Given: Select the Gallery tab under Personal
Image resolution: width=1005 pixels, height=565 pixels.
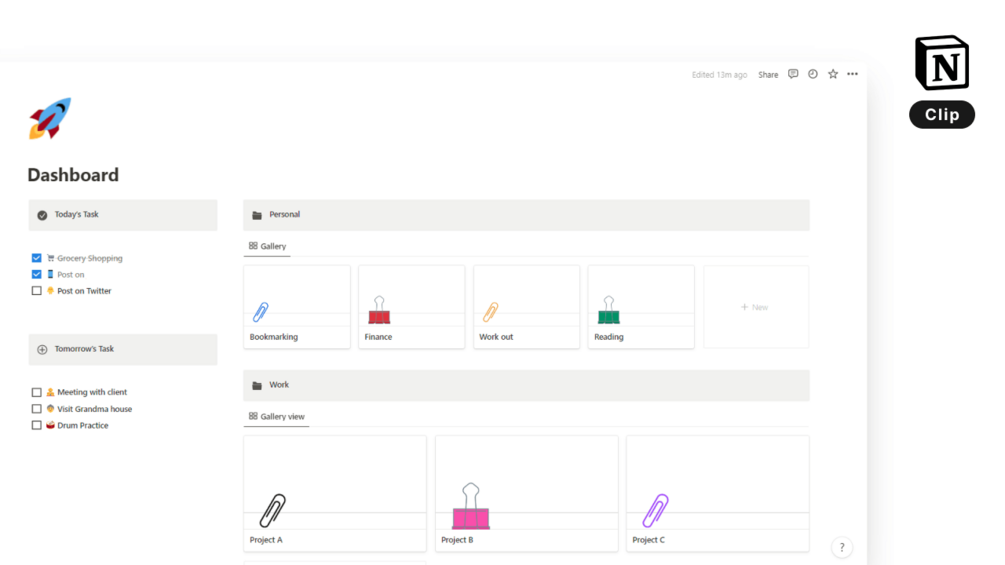Looking at the screenshot, I should [267, 246].
